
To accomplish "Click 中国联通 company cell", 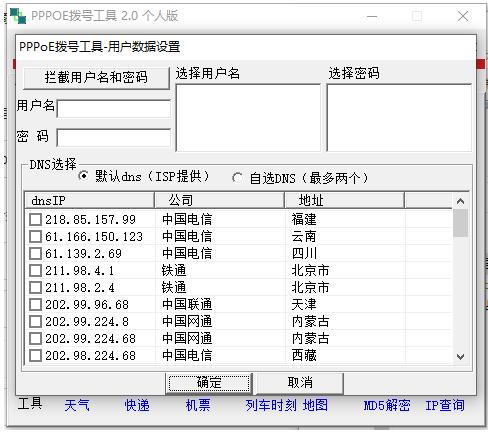I will pyautogui.click(x=187, y=305).
